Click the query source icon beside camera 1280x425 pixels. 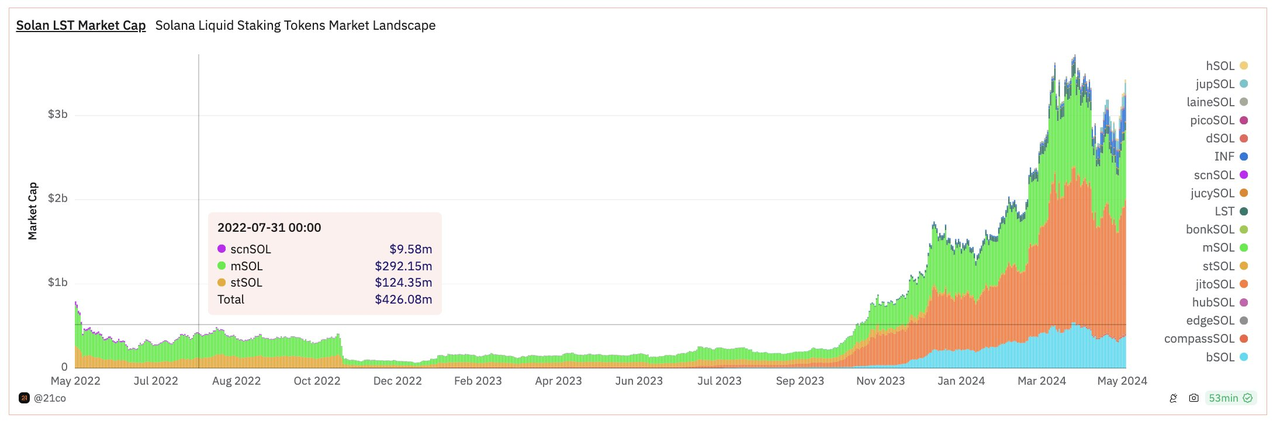click(x=1173, y=398)
